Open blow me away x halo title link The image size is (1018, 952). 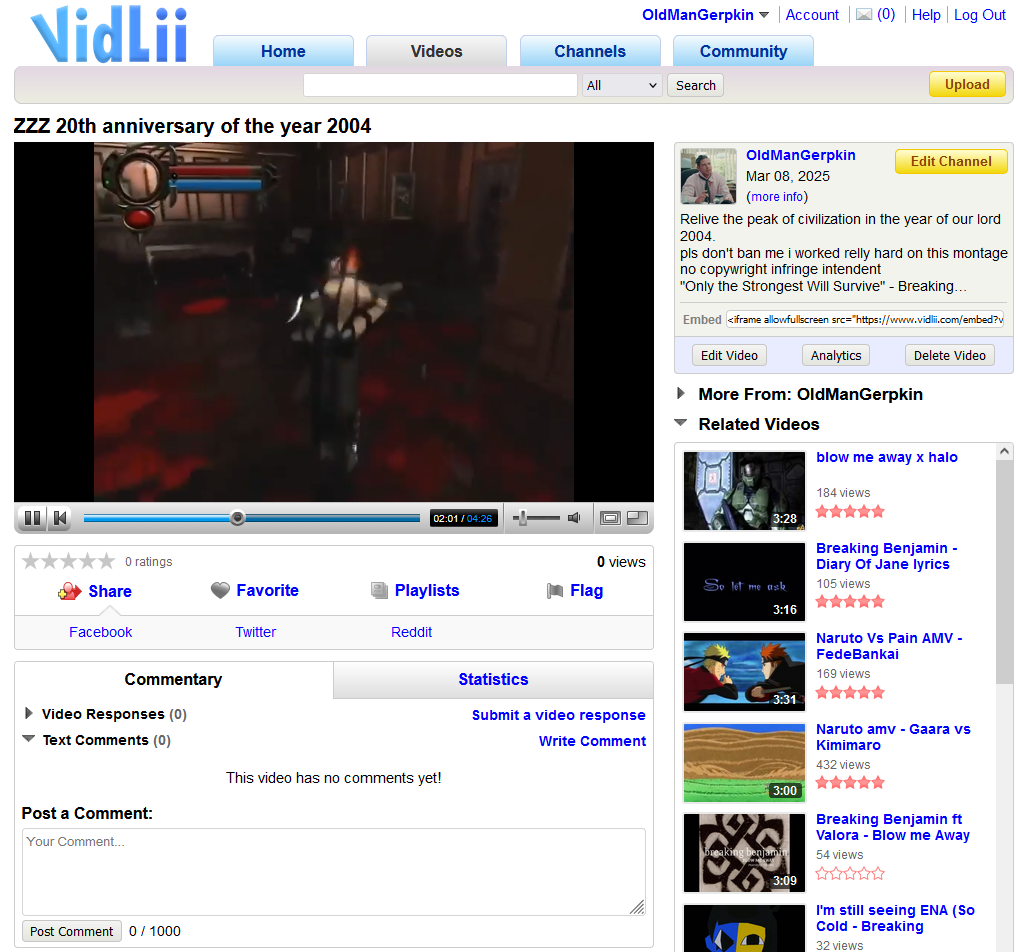click(x=887, y=457)
